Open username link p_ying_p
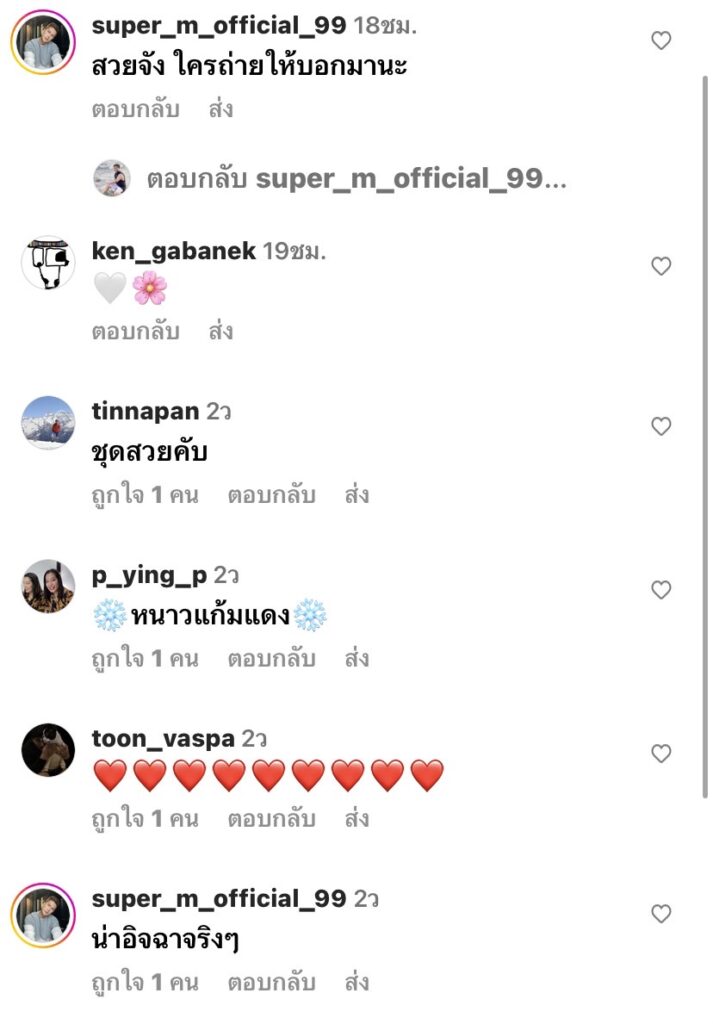This screenshot has width=713, height=1024. (149, 576)
